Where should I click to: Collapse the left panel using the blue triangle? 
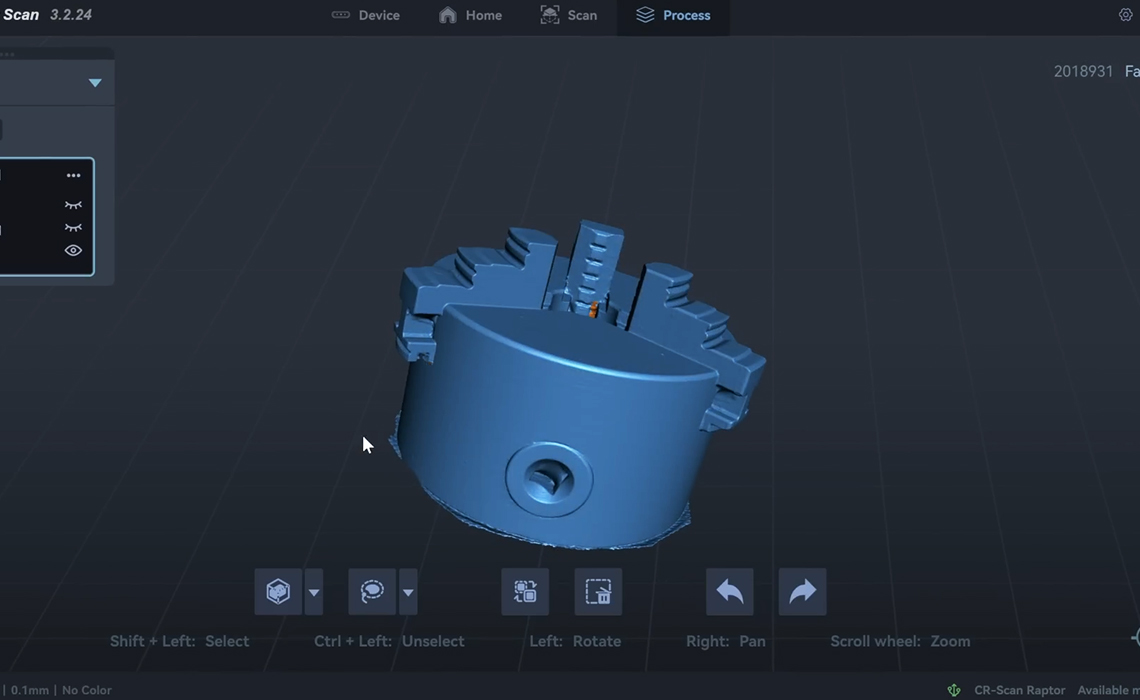tap(95, 83)
